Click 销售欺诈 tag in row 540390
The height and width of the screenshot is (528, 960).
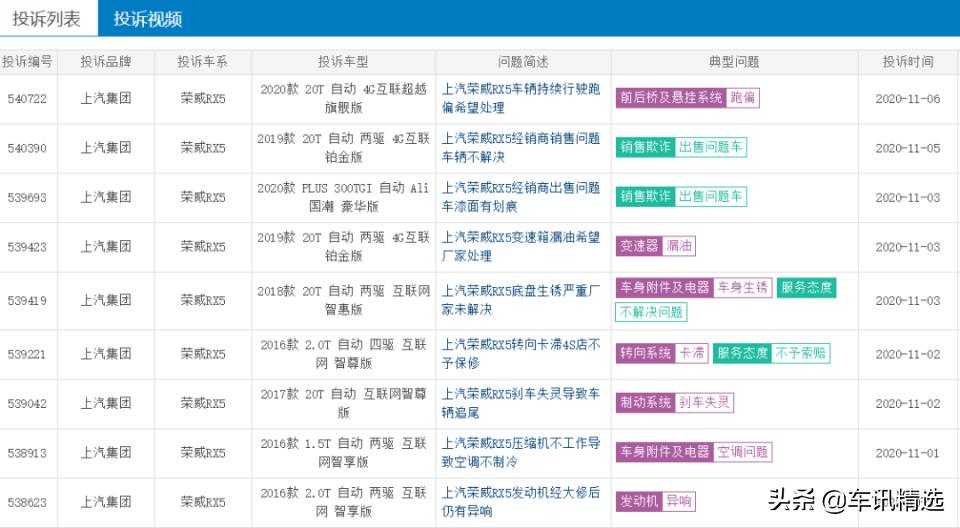tap(645, 147)
